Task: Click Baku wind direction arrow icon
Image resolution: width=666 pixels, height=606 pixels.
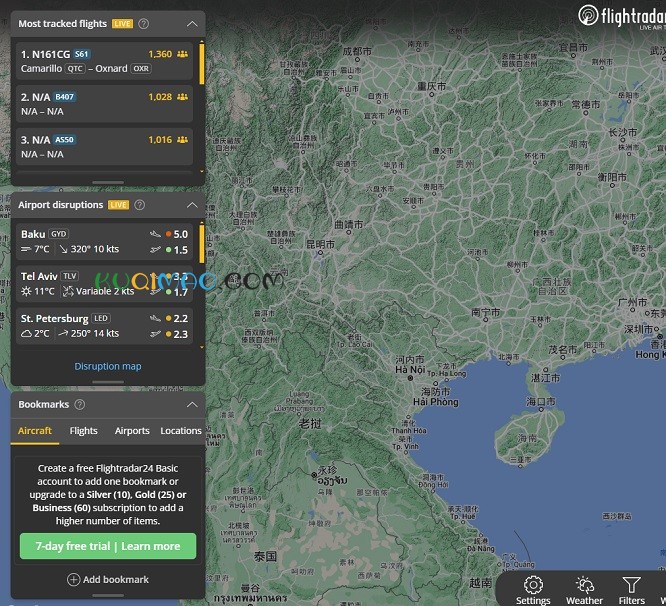Action: tap(63, 249)
